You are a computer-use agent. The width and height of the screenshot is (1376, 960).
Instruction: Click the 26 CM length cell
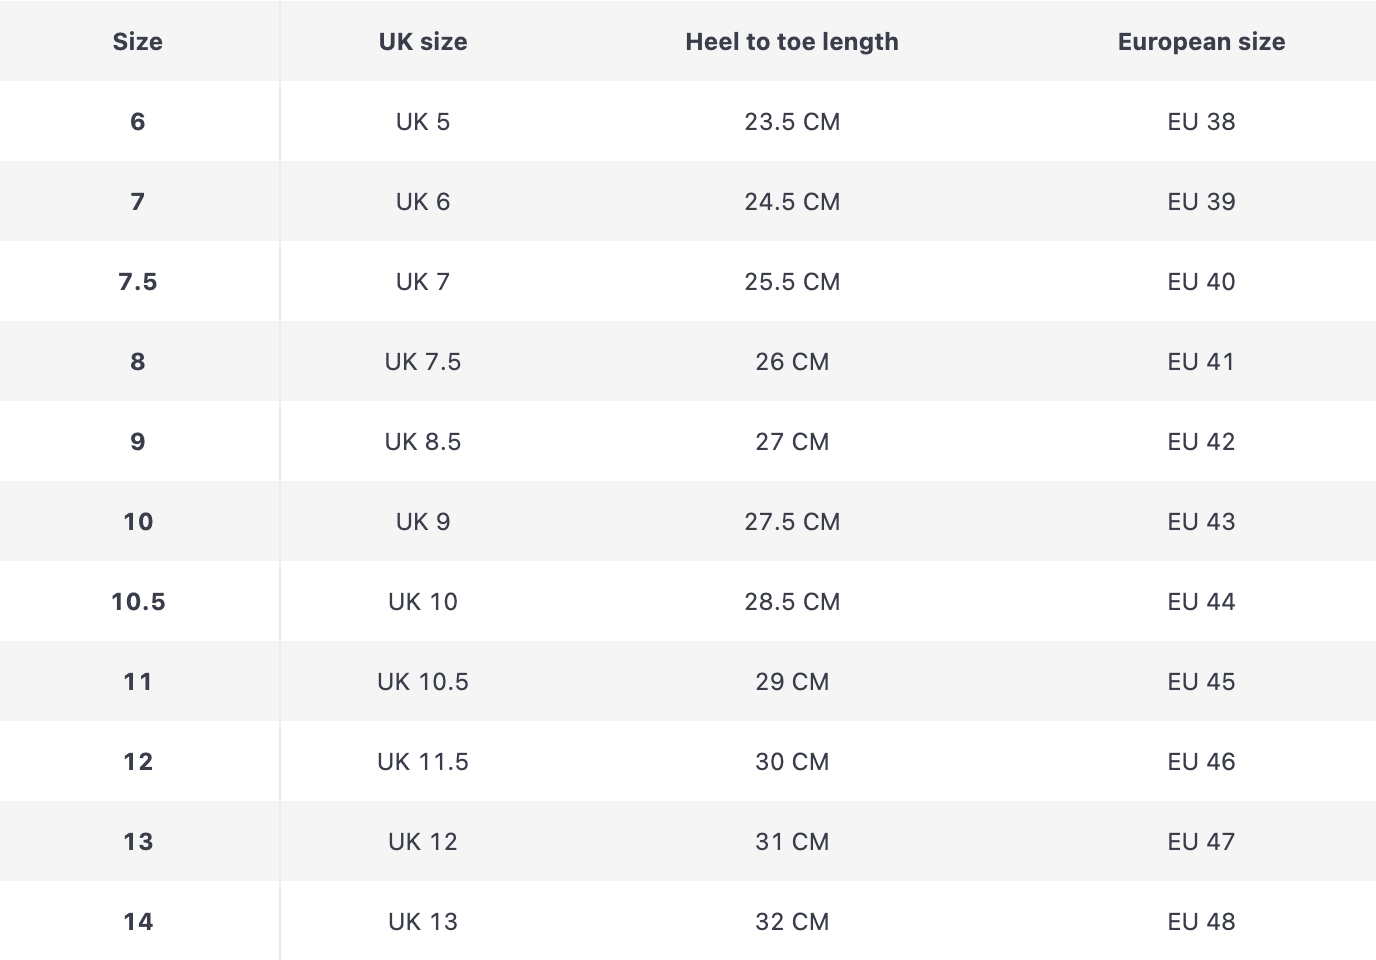(792, 361)
